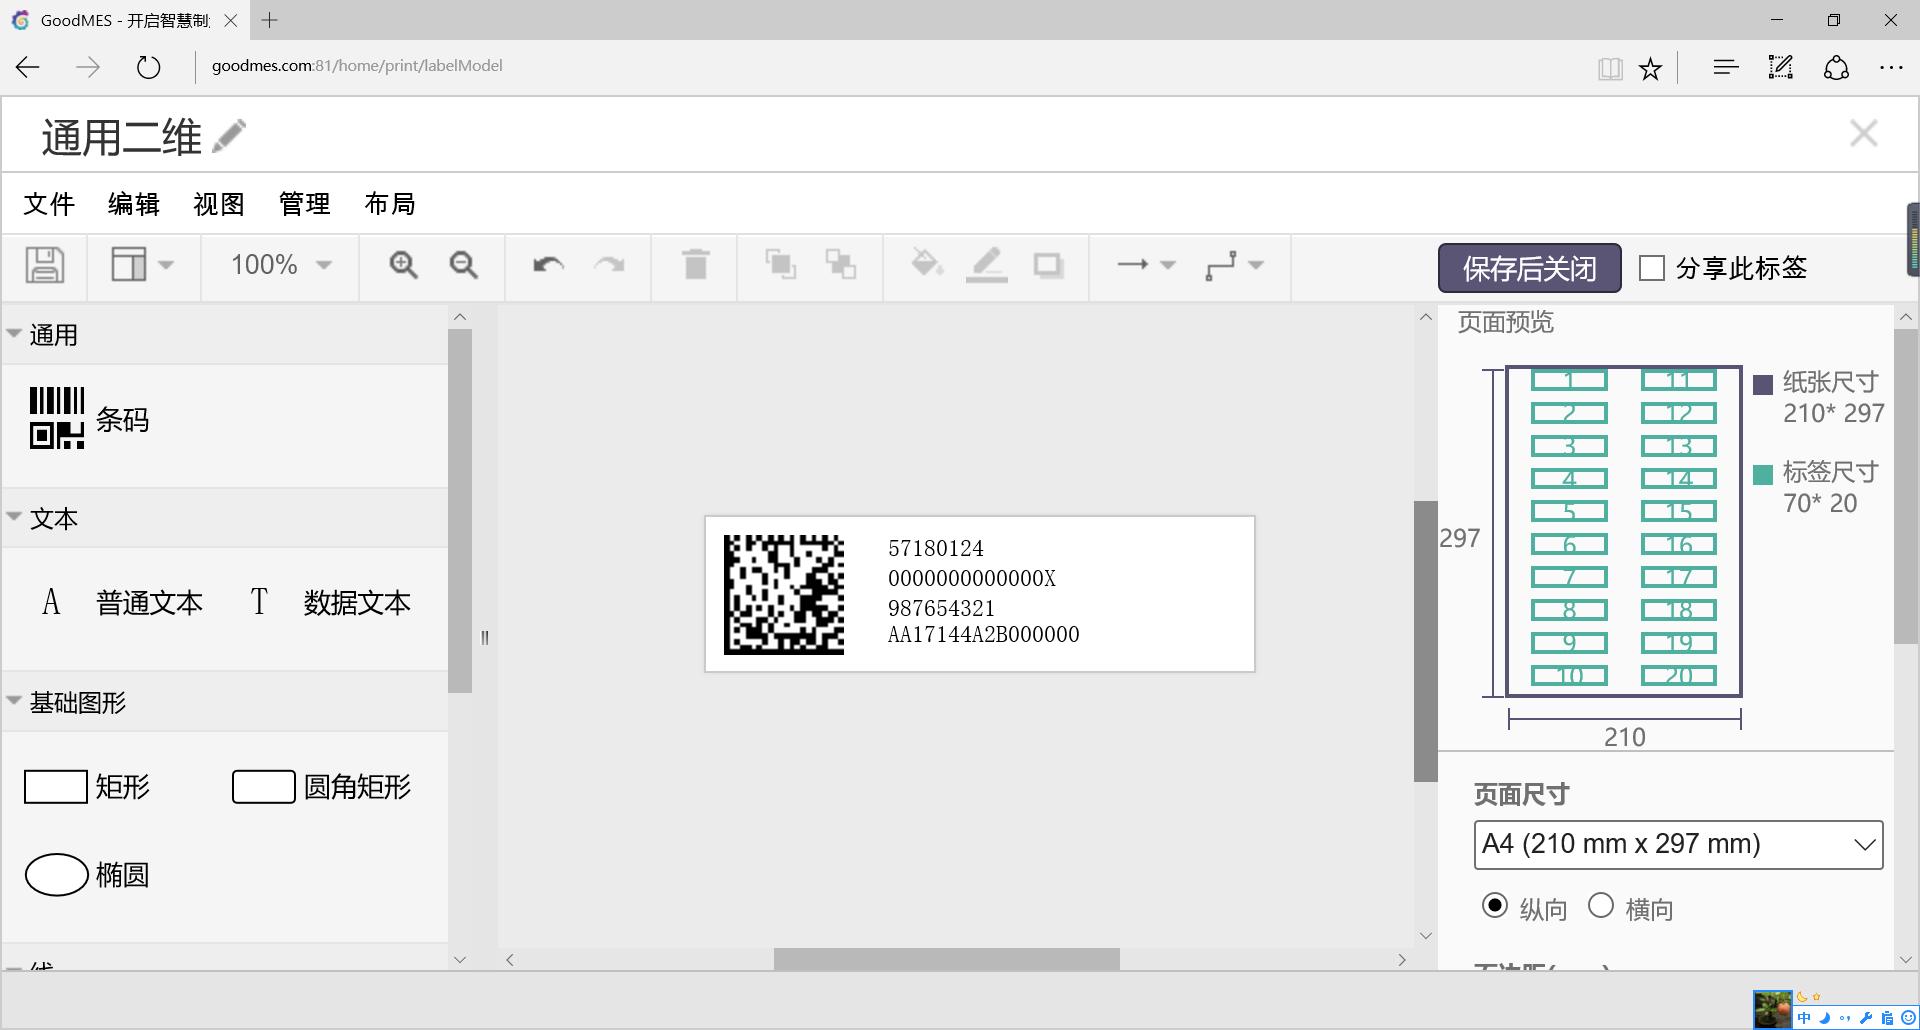Open the 布局 menu
Viewport: 1920px width, 1030px height.
pyautogui.click(x=389, y=204)
